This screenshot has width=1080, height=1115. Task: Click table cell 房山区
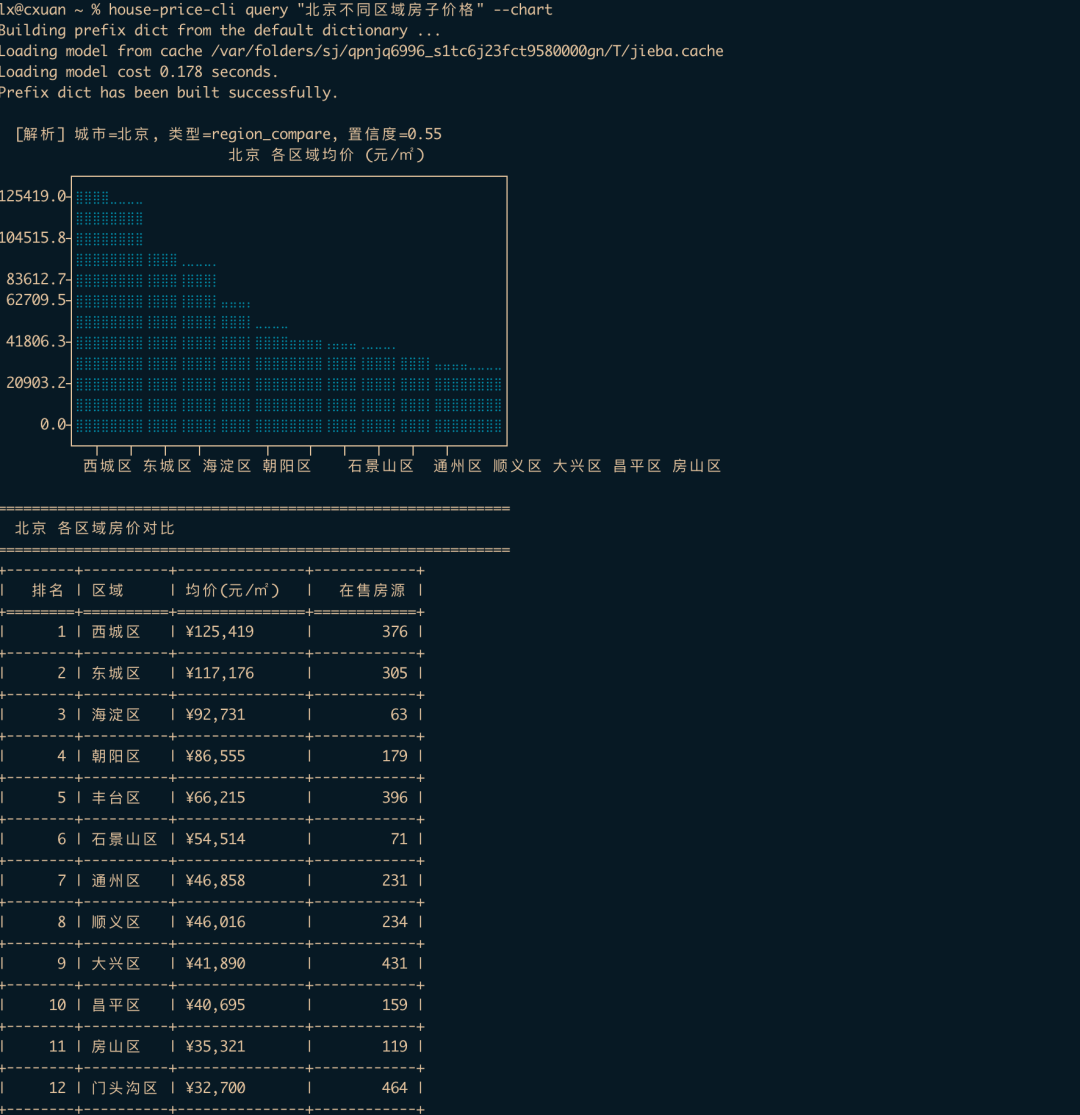pyautogui.click(x=116, y=1047)
